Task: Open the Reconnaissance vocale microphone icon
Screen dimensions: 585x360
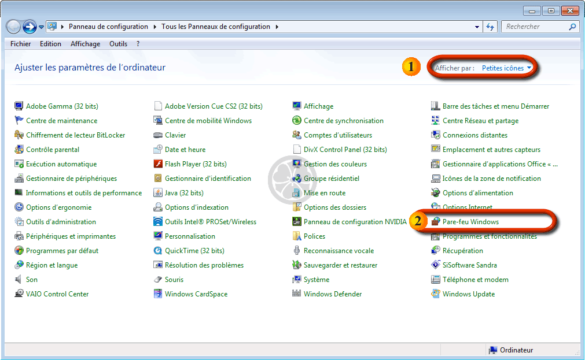Action: click(x=297, y=251)
